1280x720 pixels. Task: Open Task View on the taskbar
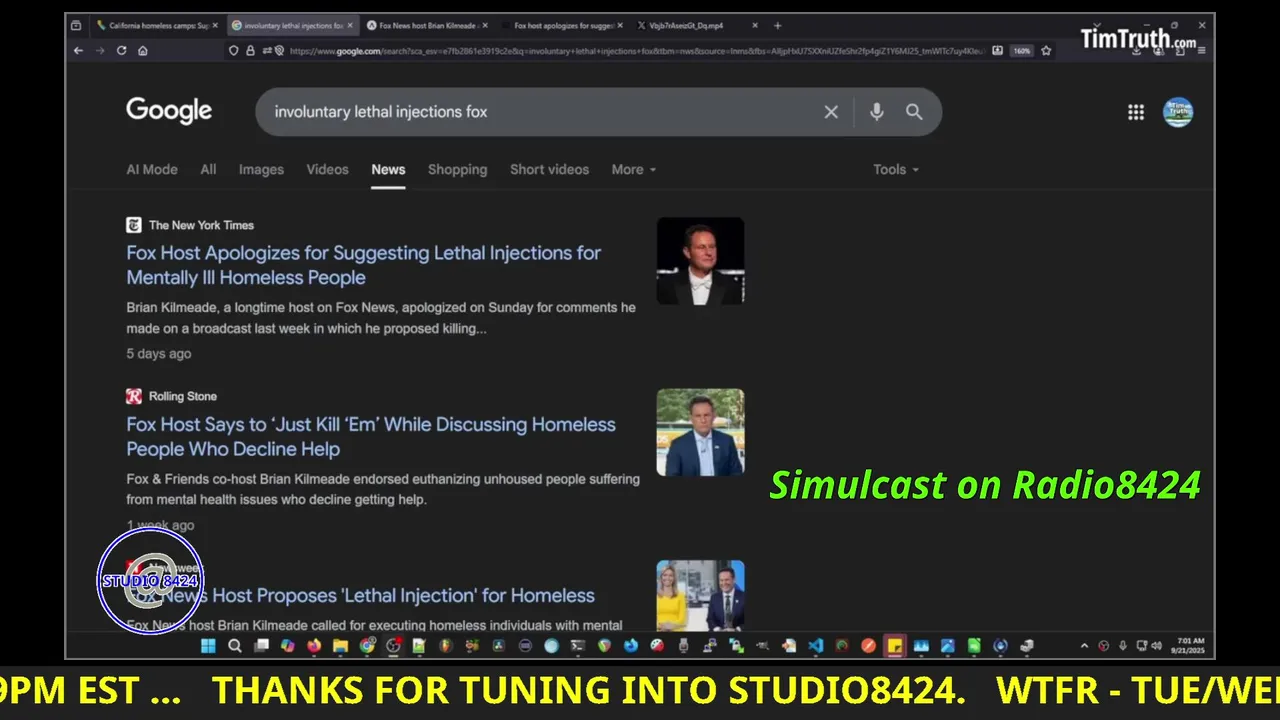(261, 646)
